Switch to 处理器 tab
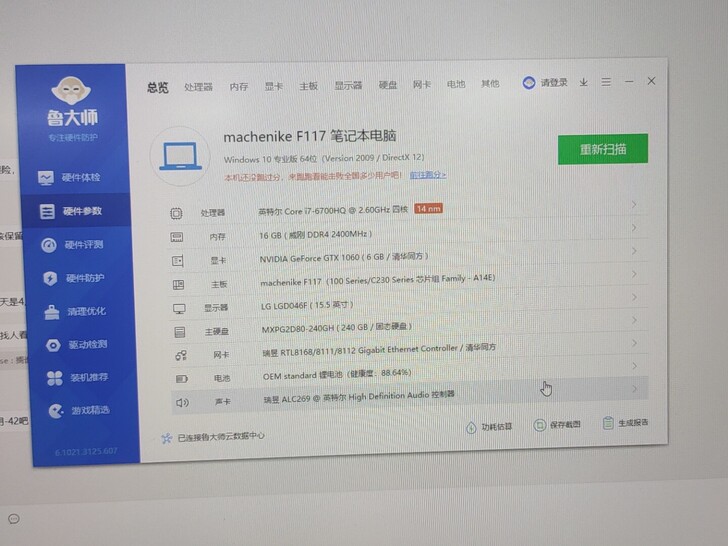Image resolution: width=728 pixels, height=546 pixels. (x=198, y=87)
